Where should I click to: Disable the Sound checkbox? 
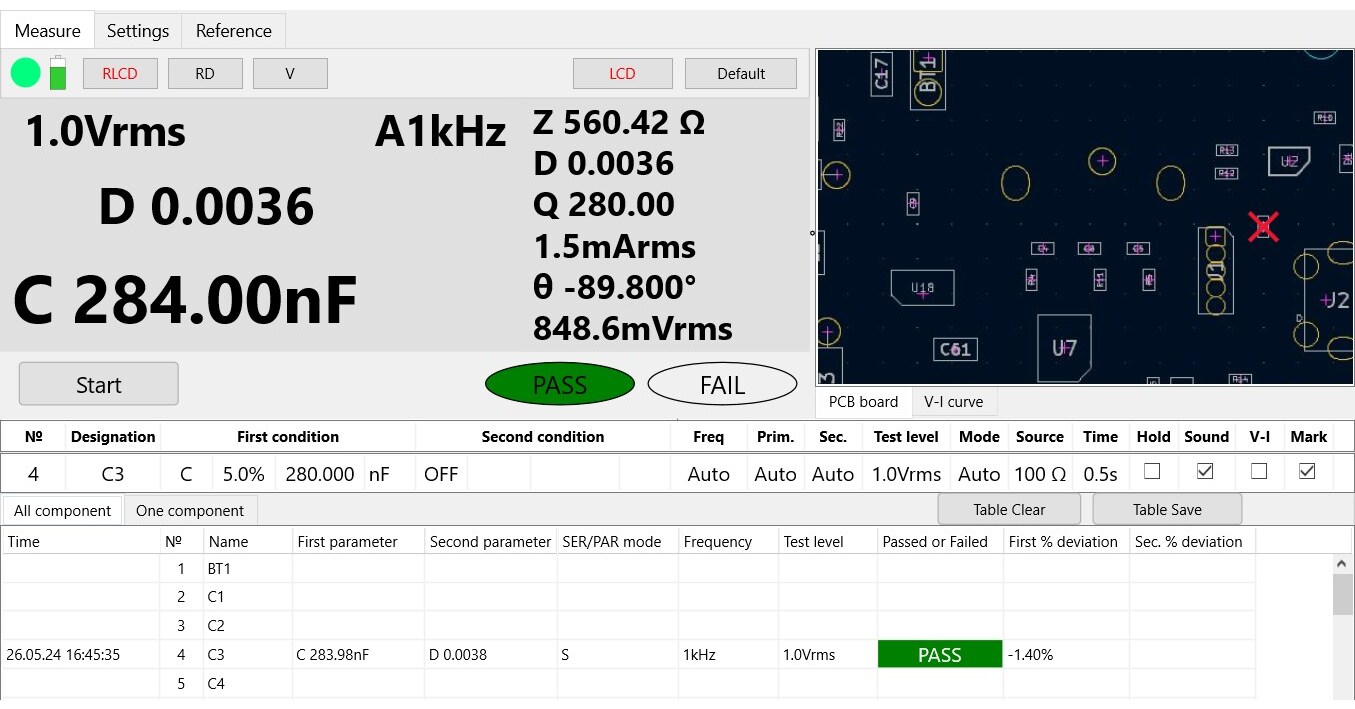[1205, 471]
